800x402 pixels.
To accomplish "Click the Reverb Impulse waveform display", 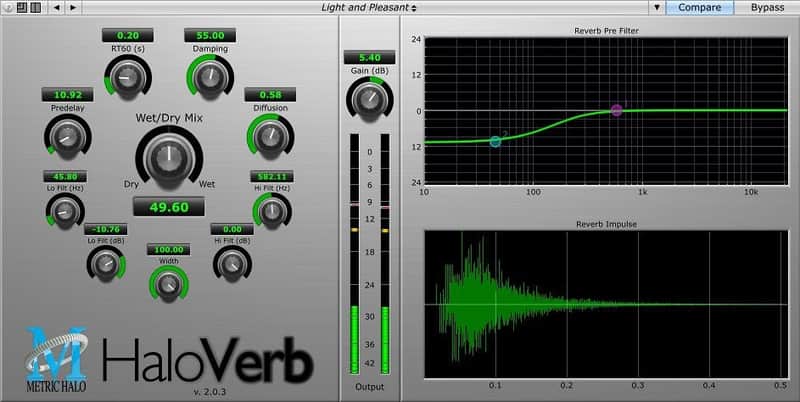I will point(606,305).
